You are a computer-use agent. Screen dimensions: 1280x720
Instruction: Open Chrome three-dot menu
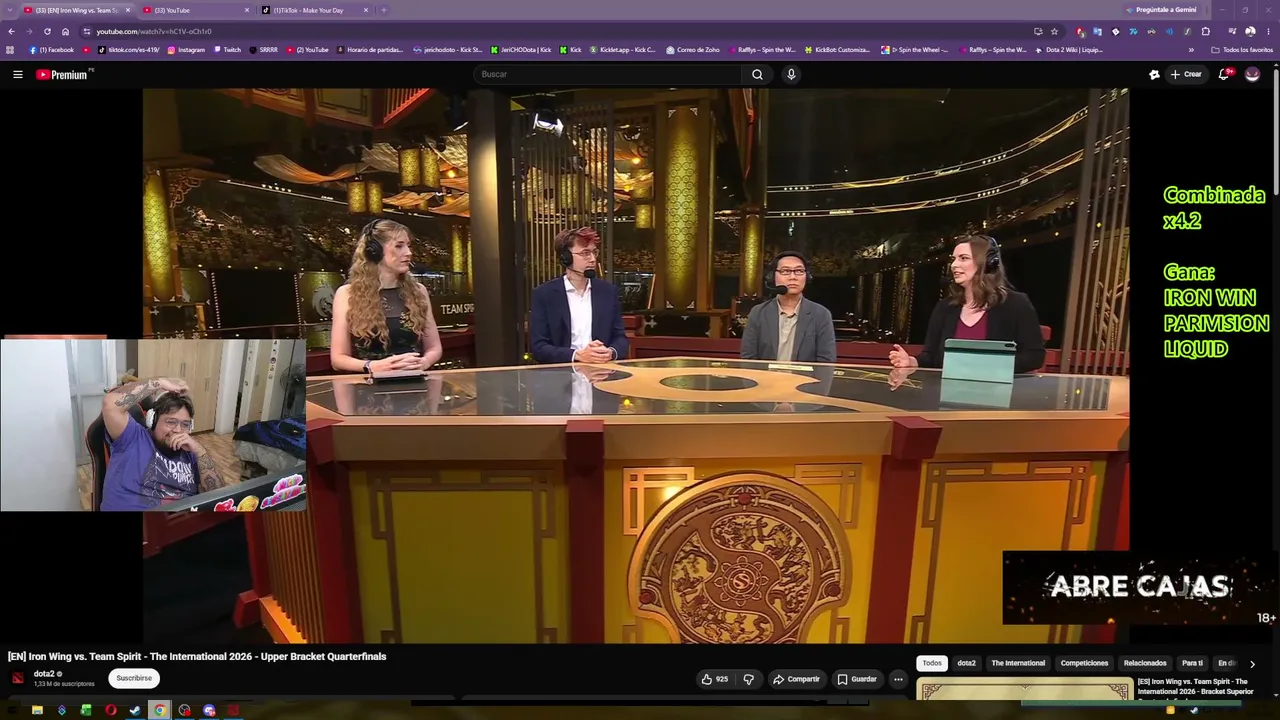[x=1268, y=31]
